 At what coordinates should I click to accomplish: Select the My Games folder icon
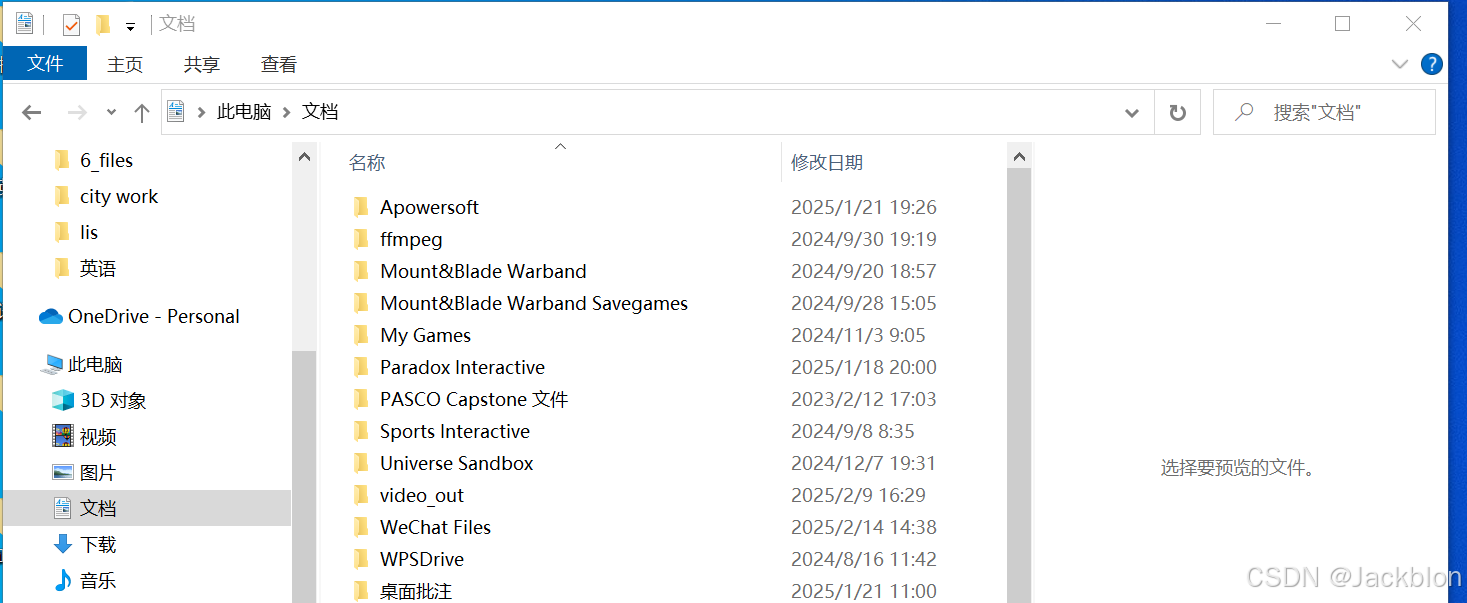[361, 335]
